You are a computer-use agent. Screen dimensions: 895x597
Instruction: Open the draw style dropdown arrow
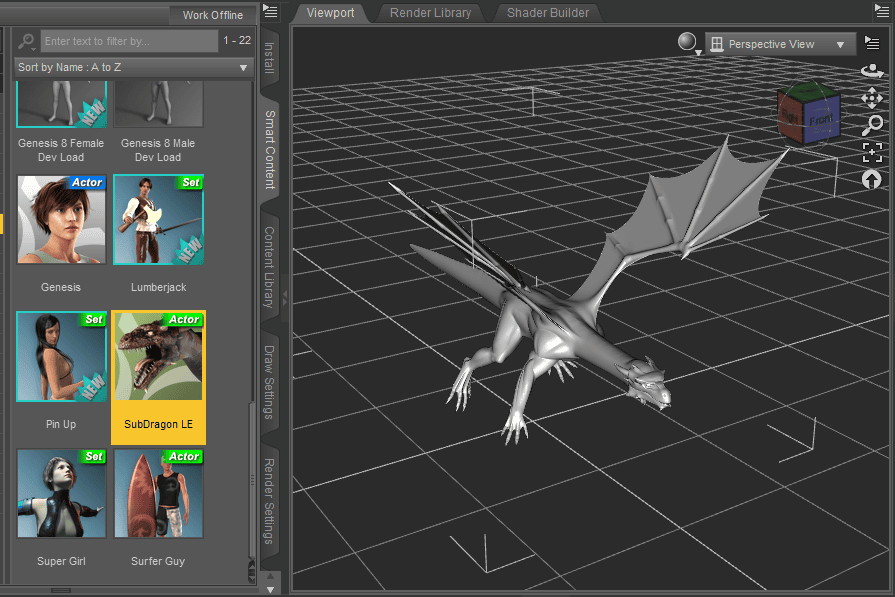point(698,51)
